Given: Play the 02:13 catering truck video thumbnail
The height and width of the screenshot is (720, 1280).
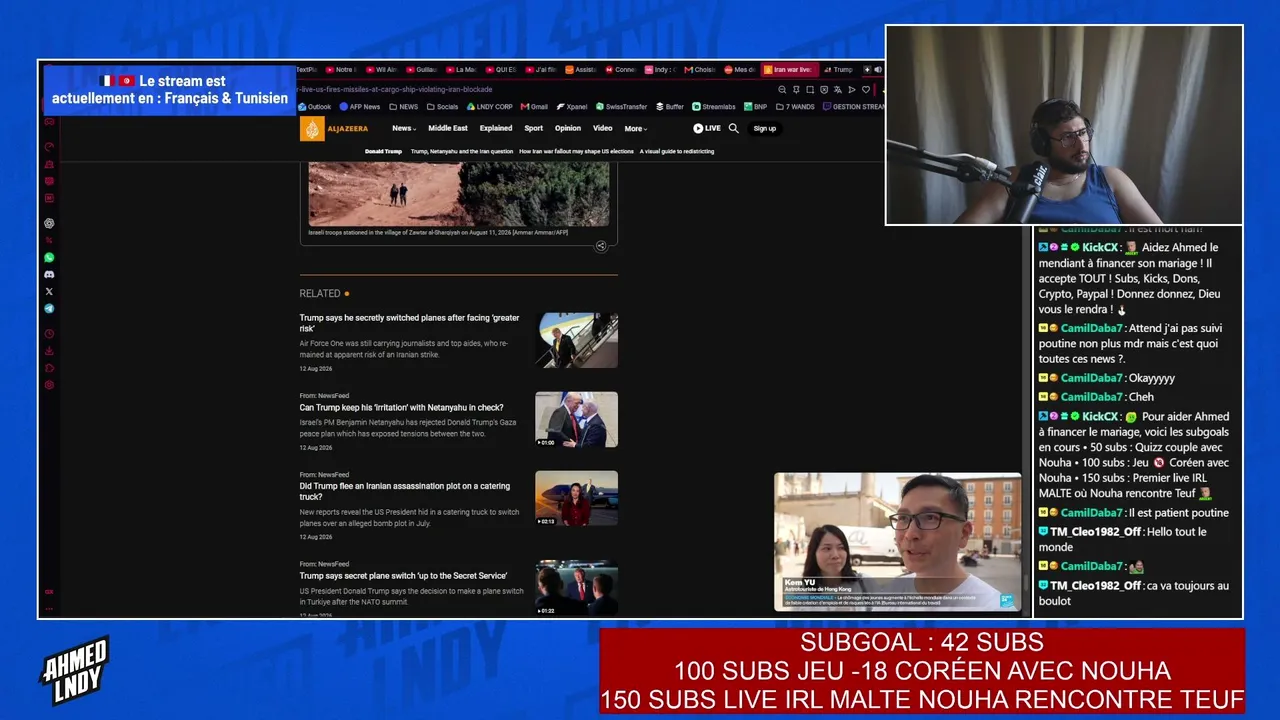Looking at the screenshot, I should 576,498.
